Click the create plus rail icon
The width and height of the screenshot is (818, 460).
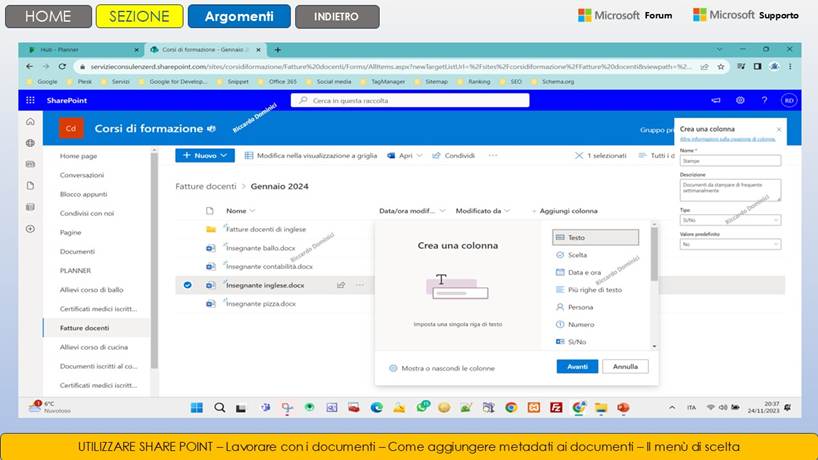point(30,228)
